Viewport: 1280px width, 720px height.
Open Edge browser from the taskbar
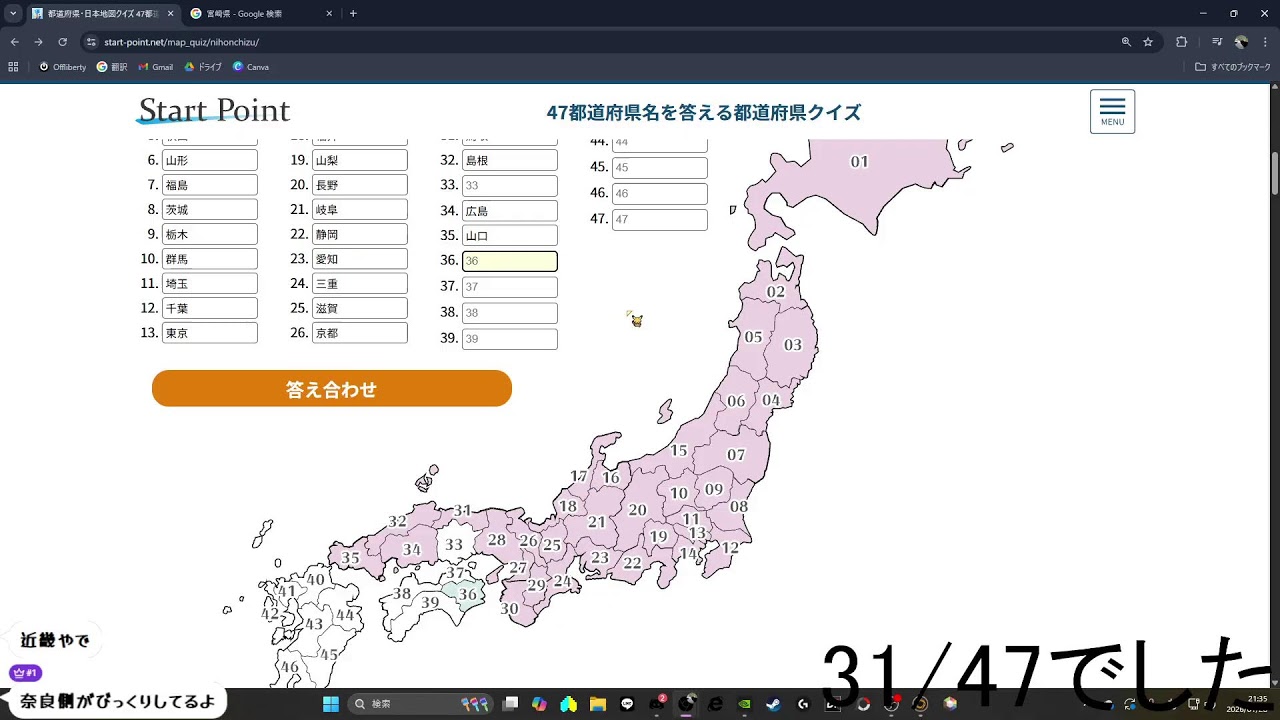pyautogui.click(x=715, y=704)
